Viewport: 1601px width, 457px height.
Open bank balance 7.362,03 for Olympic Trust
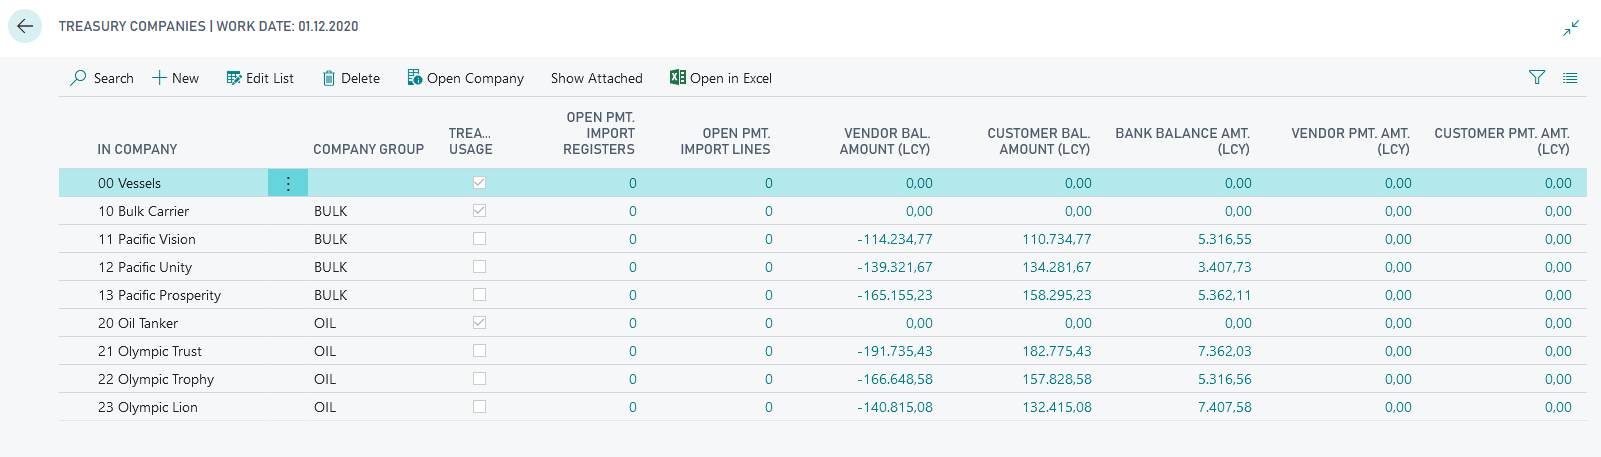click(x=1224, y=351)
